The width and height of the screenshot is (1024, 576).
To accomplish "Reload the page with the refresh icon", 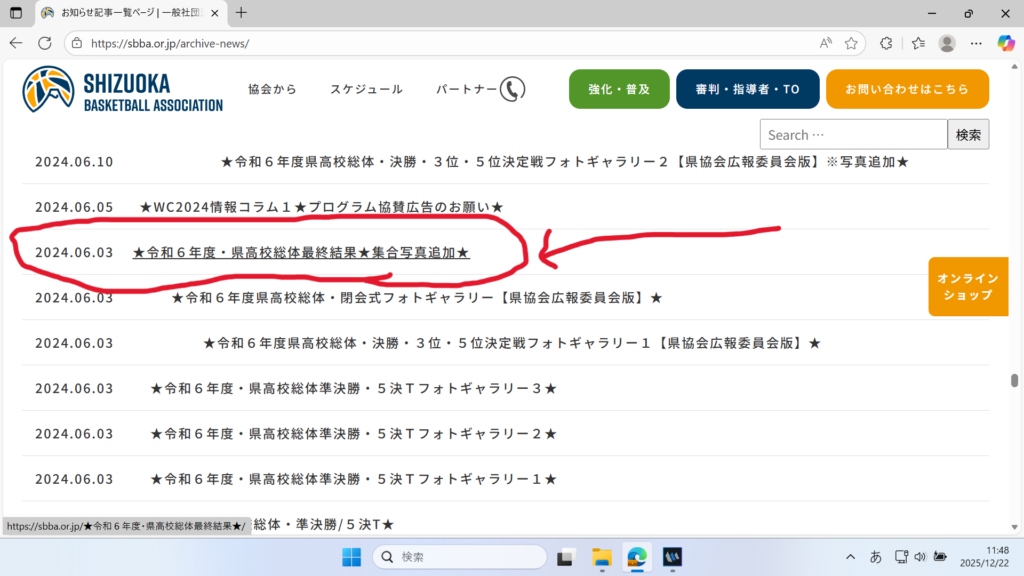I will point(45,43).
